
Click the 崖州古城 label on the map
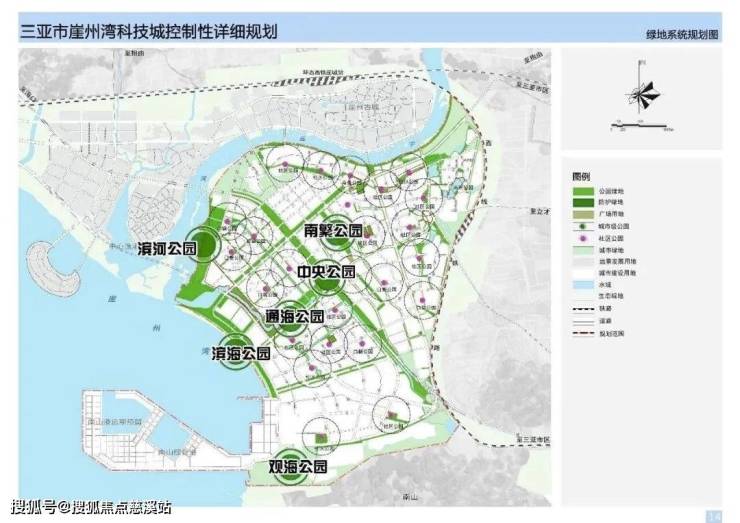363,107
